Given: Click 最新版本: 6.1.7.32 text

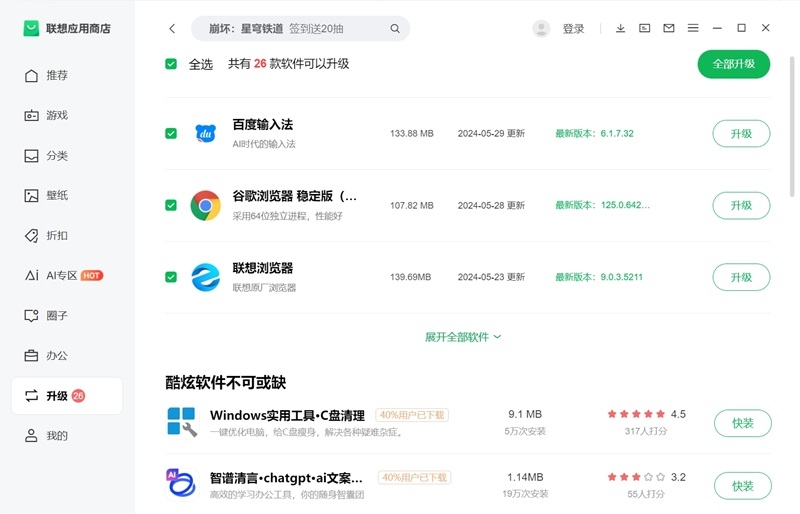Looking at the screenshot, I should pyautogui.click(x=594, y=134).
